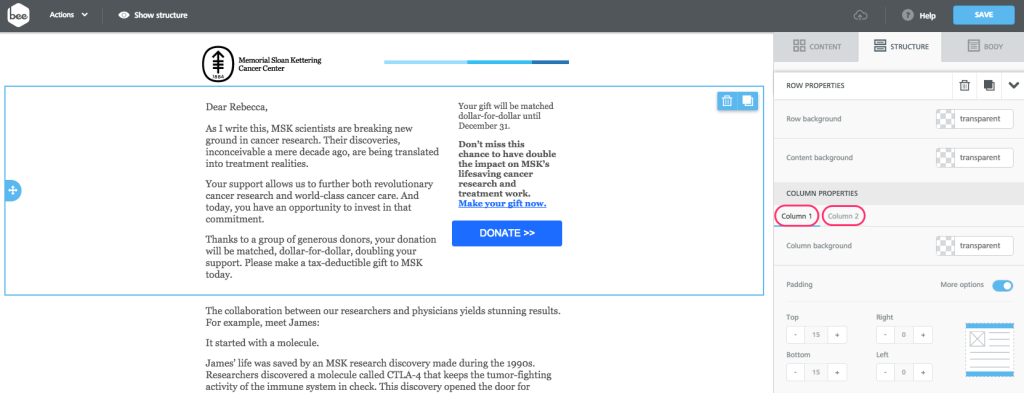The height and width of the screenshot is (393, 1024).
Task: Click the Dear Rebecca greeting text
Action: pyautogui.click(x=236, y=106)
